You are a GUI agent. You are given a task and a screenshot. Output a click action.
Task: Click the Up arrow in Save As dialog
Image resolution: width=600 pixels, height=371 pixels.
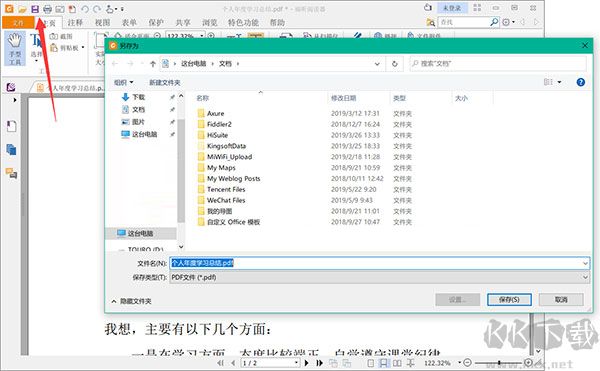click(x=153, y=64)
